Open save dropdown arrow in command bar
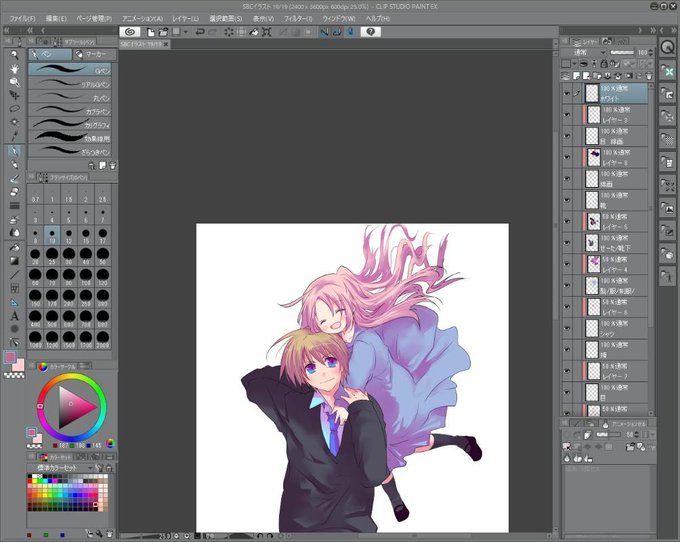 [186, 32]
